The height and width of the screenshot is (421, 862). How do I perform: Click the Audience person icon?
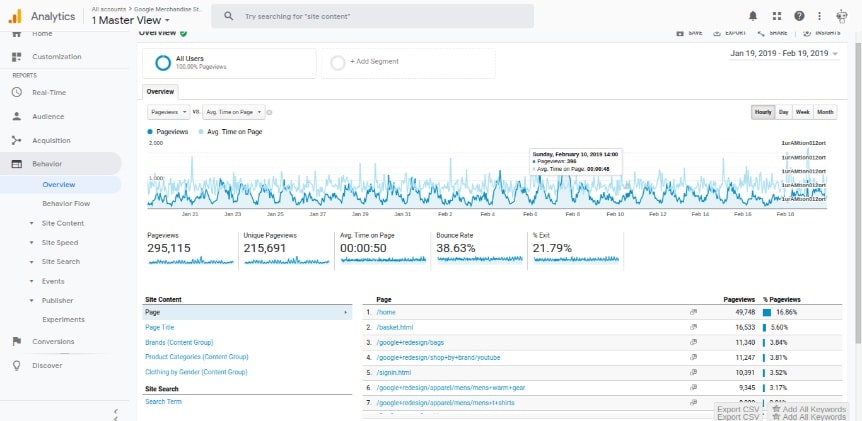point(16,117)
